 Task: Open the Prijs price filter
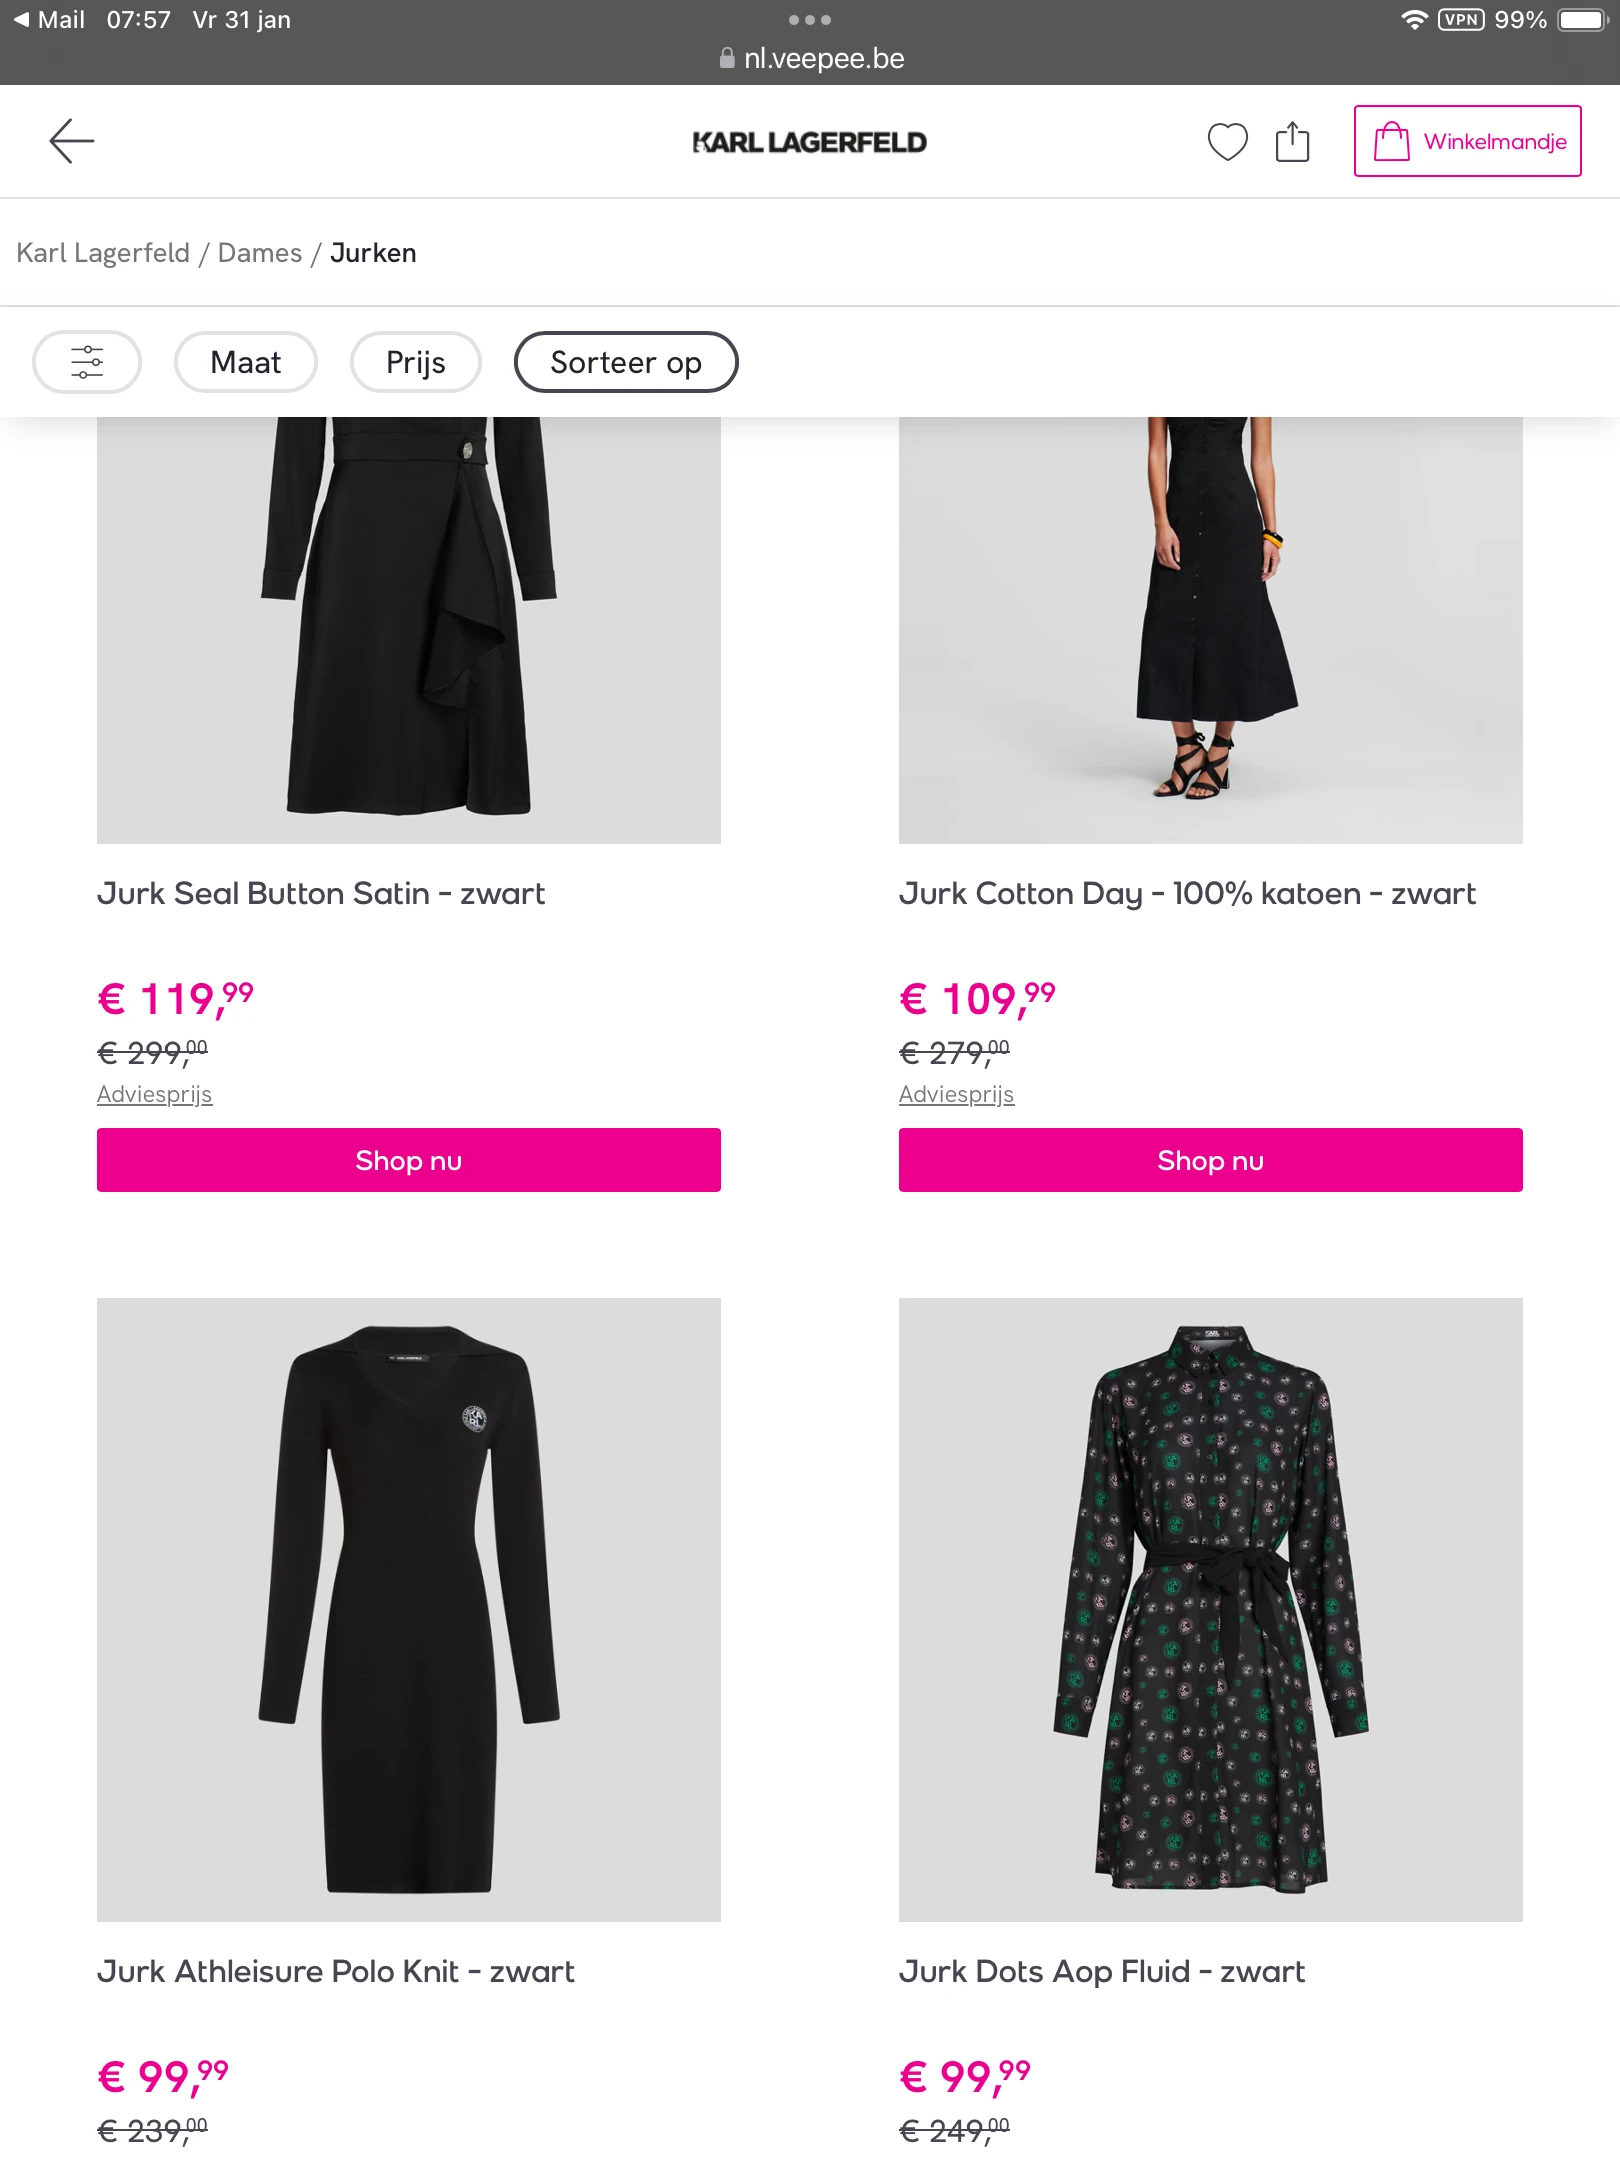[x=416, y=362]
